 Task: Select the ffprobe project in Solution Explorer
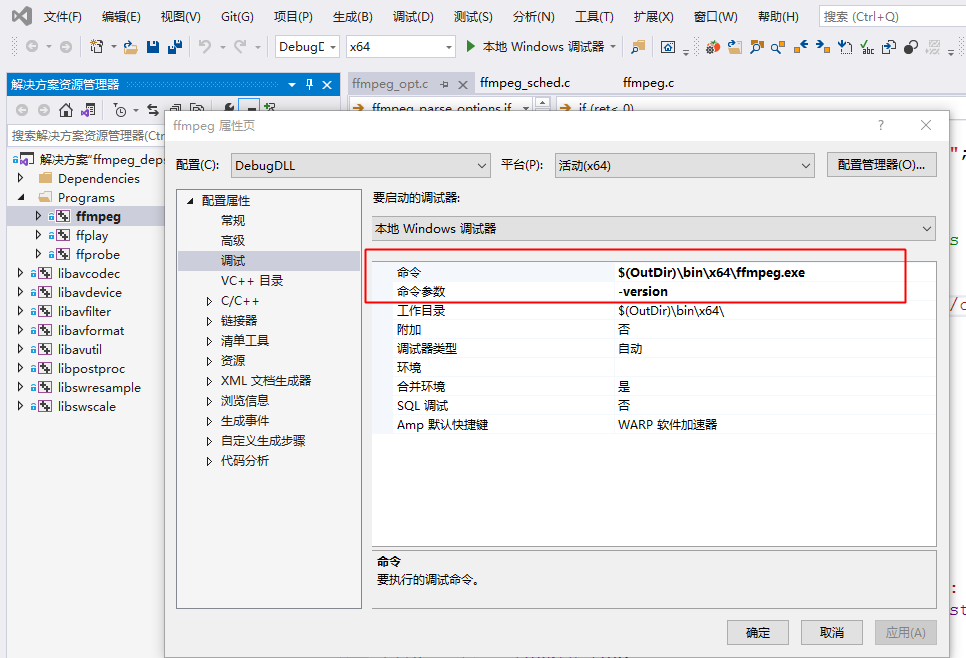(98, 254)
